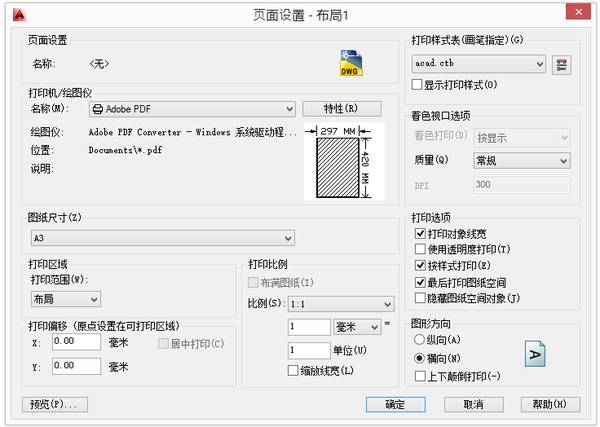Click the 帮助 help button
This screenshot has width=600, height=427.
click(x=550, y=405)
